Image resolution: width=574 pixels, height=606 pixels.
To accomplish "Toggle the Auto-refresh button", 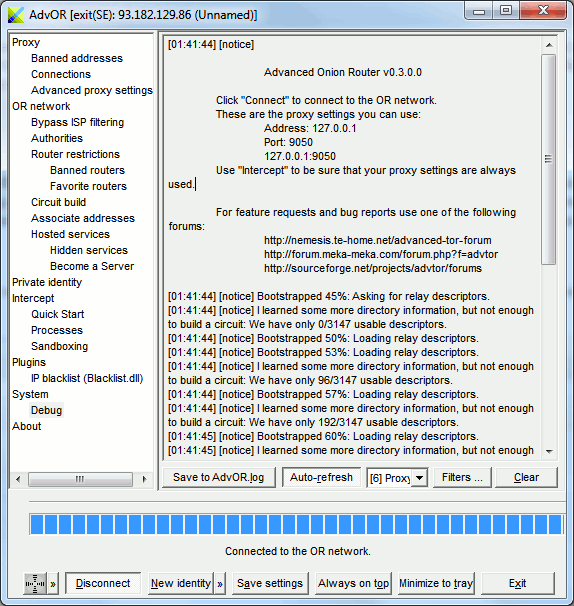I will [321, 477].
